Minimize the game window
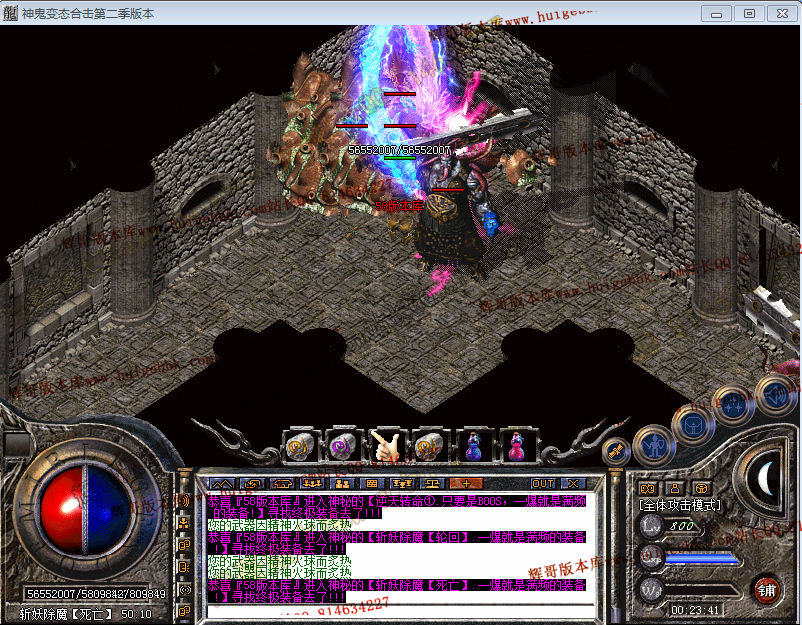Viewport: 802px width, 625px height. pyautogui.click(x=717, y=14)
